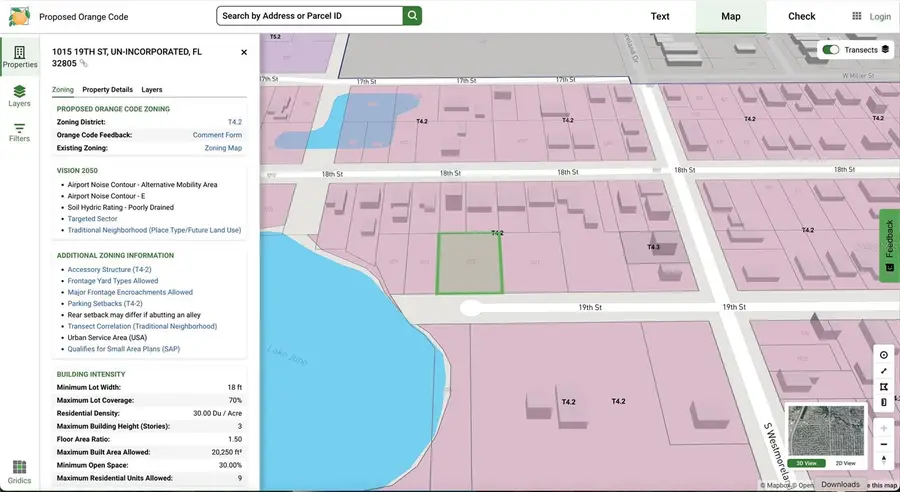The width and height of the screenshot is (900, 492).
Task: Open Transect Correlation (Traditional Neighborhood) link
Action: (142, 326)
